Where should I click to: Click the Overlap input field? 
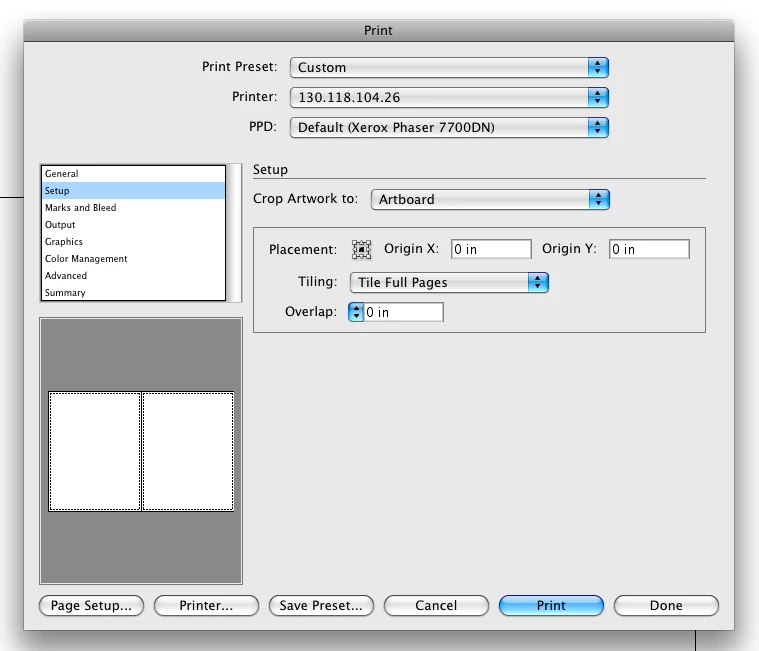point(403,312)
